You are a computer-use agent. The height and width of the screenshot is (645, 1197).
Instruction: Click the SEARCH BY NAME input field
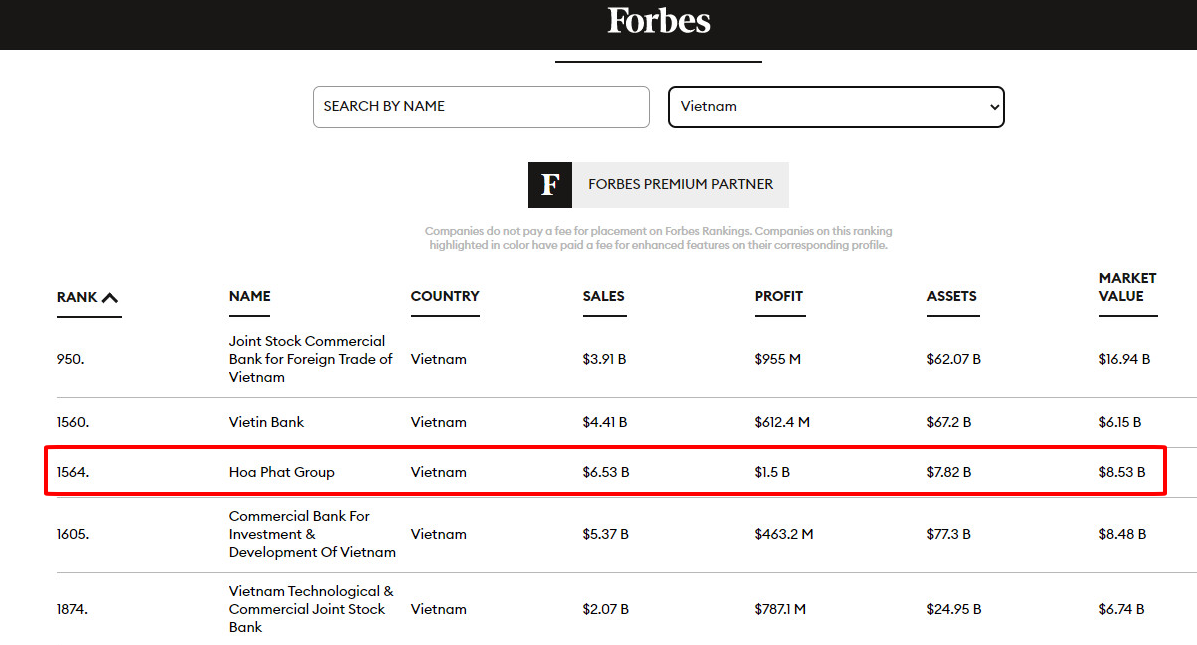[x=481, y=107]
